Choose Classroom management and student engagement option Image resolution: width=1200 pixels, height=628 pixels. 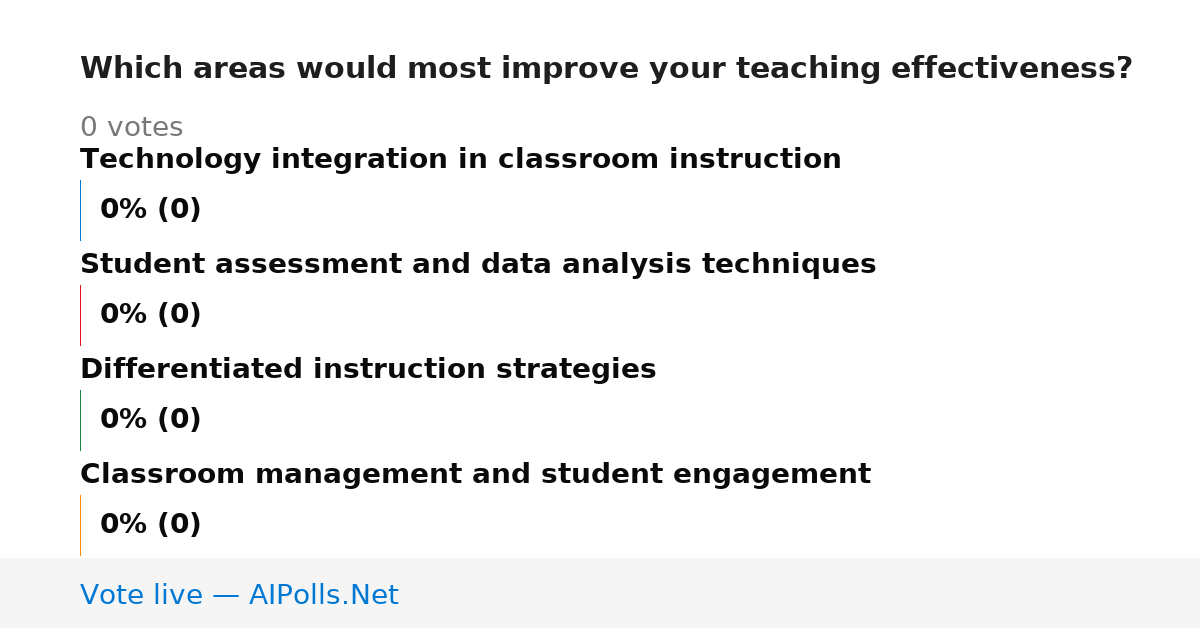click(475, 474)
